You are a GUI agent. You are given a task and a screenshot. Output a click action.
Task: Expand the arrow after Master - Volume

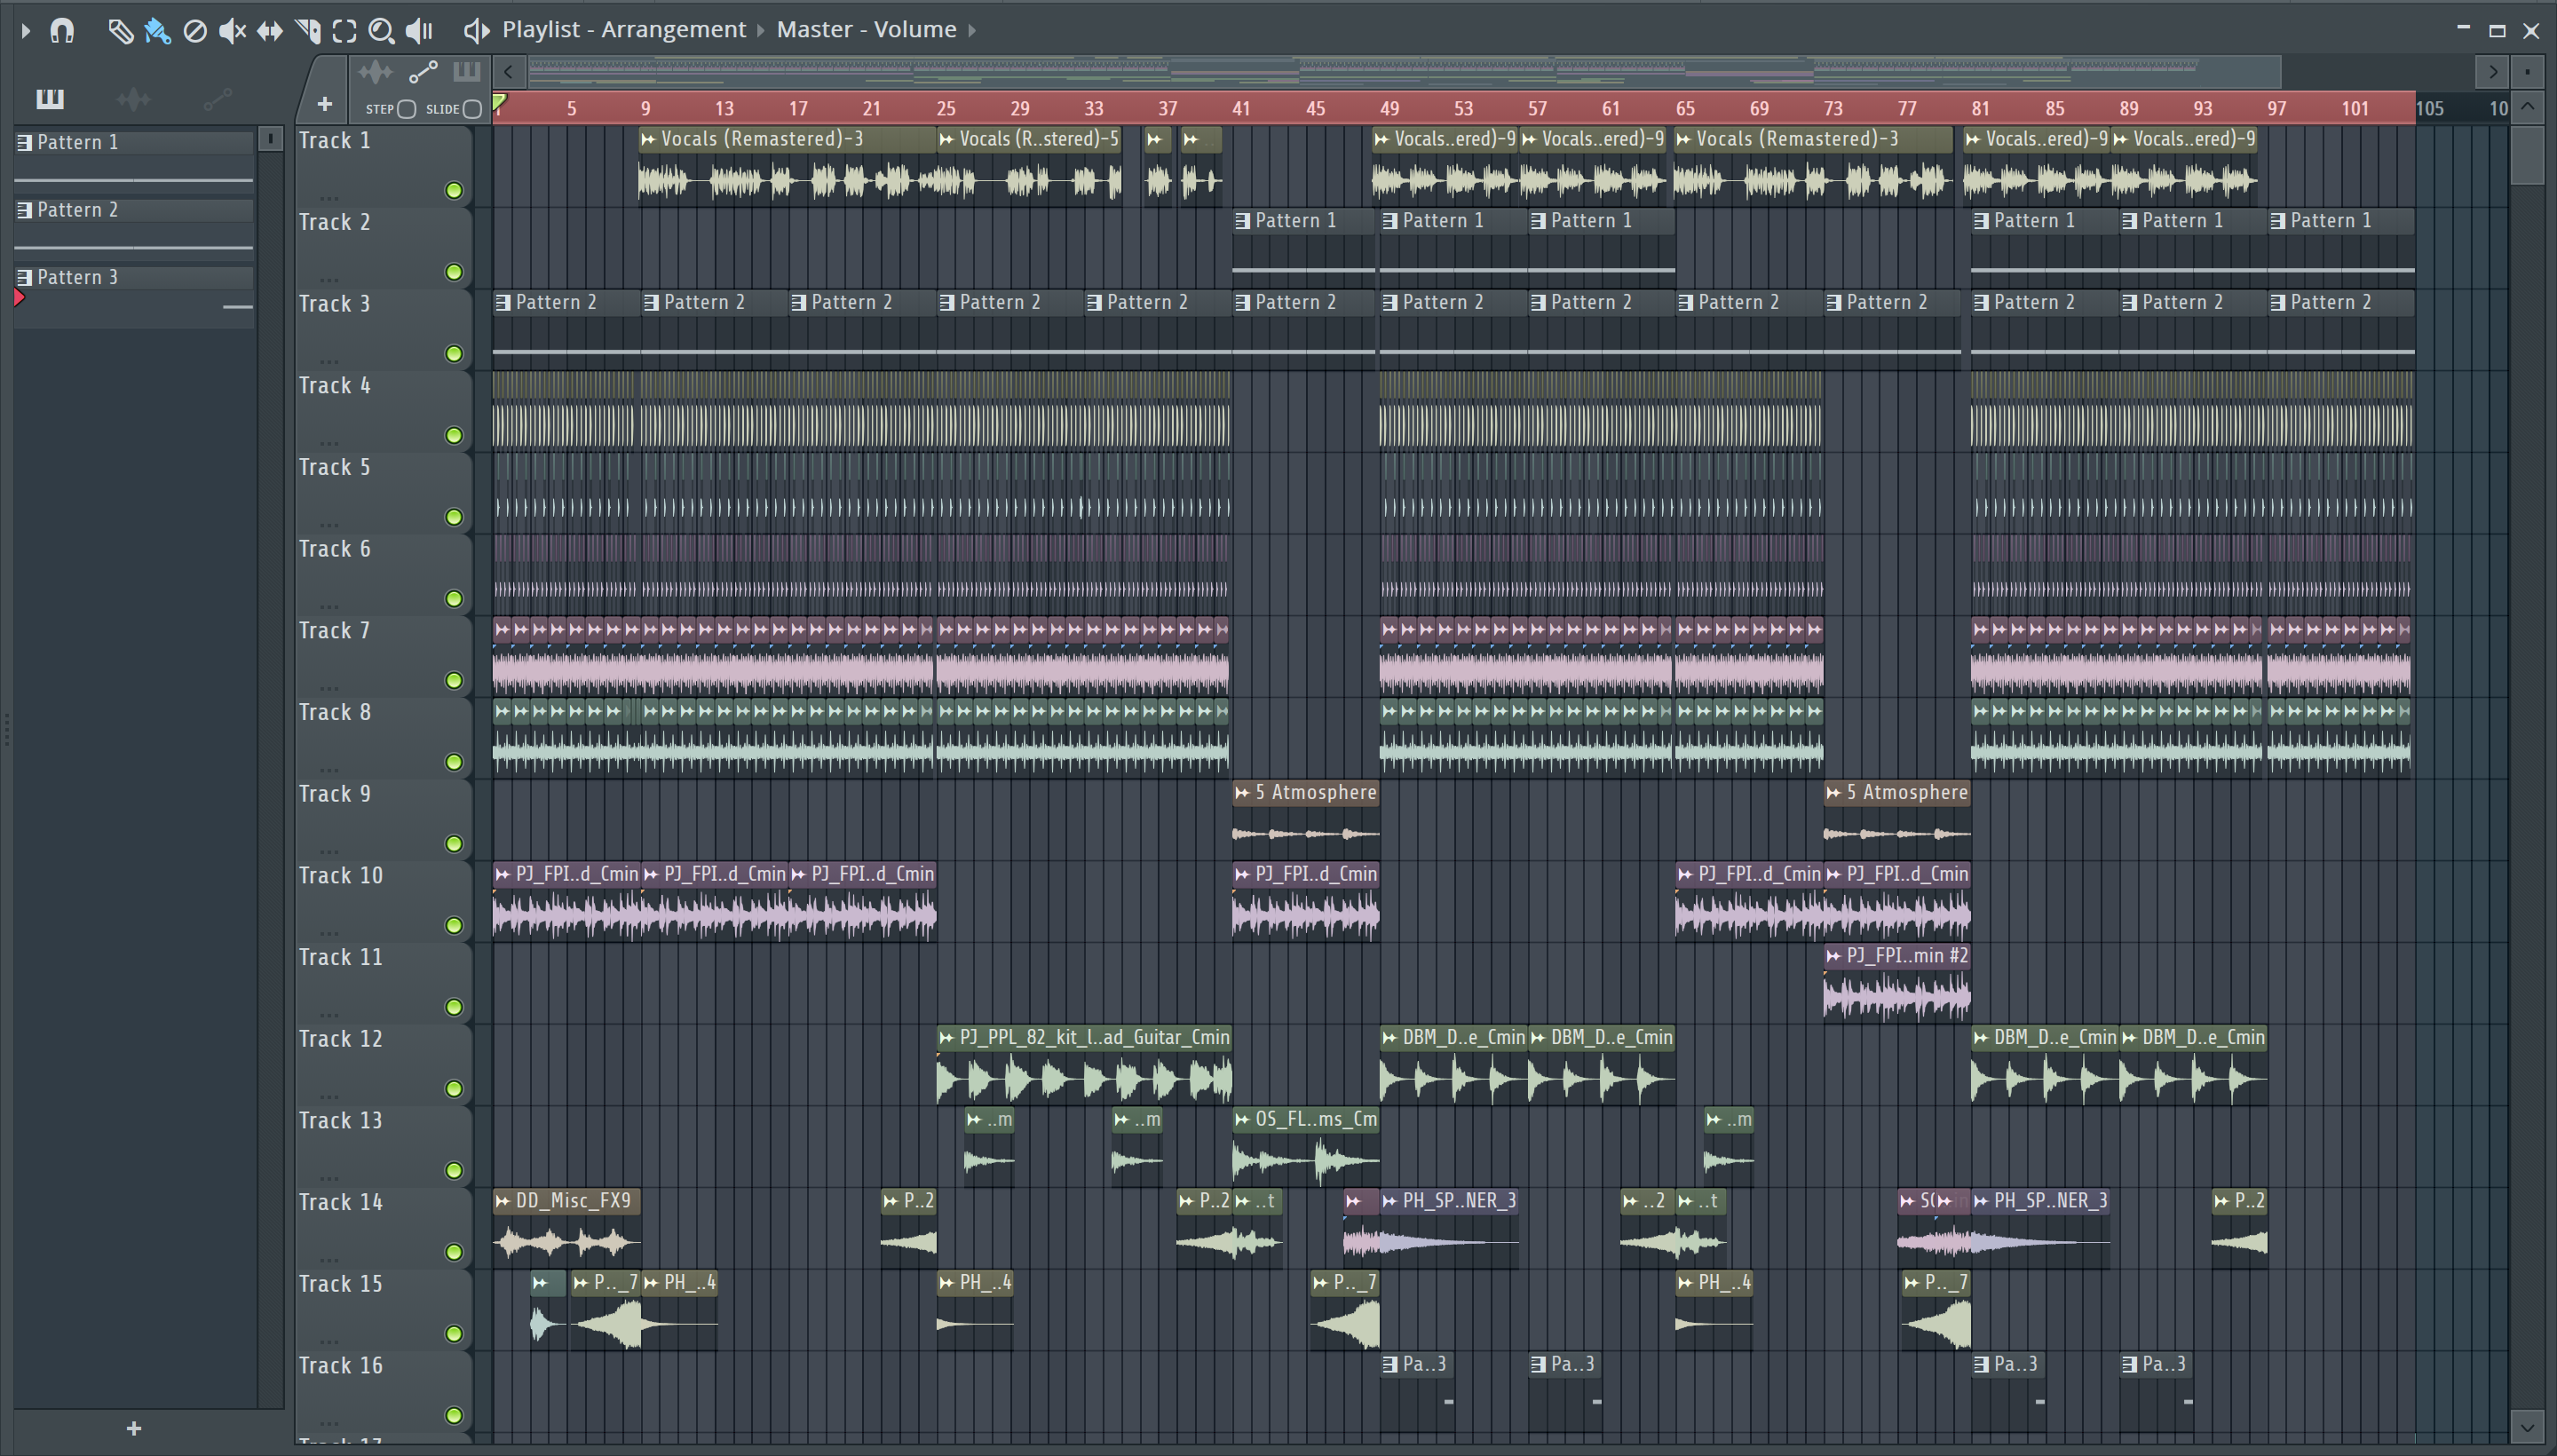click(971, 31)
